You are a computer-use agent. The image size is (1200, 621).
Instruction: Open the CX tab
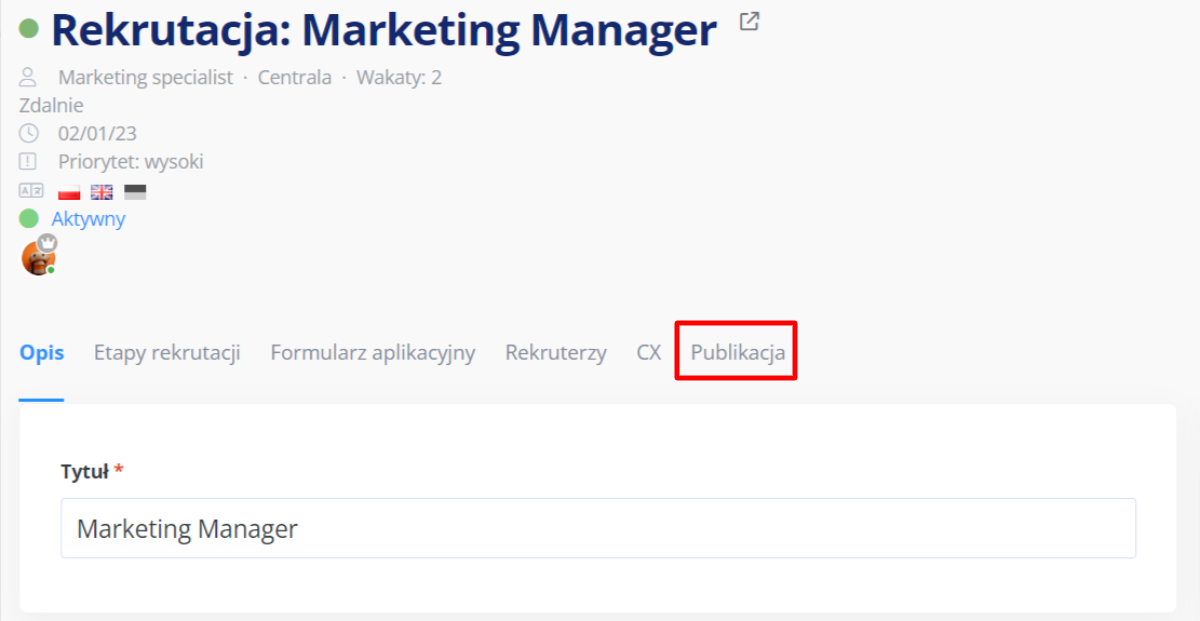648,353
